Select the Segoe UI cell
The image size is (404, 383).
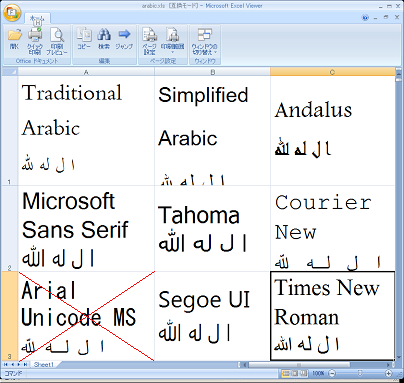(x=213, y=316)
